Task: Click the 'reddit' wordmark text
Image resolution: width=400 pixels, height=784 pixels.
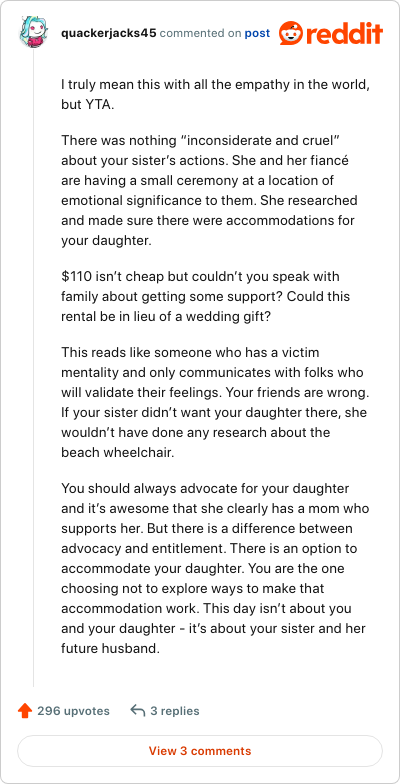Action: pyautogui.click(x=344, y=34)
